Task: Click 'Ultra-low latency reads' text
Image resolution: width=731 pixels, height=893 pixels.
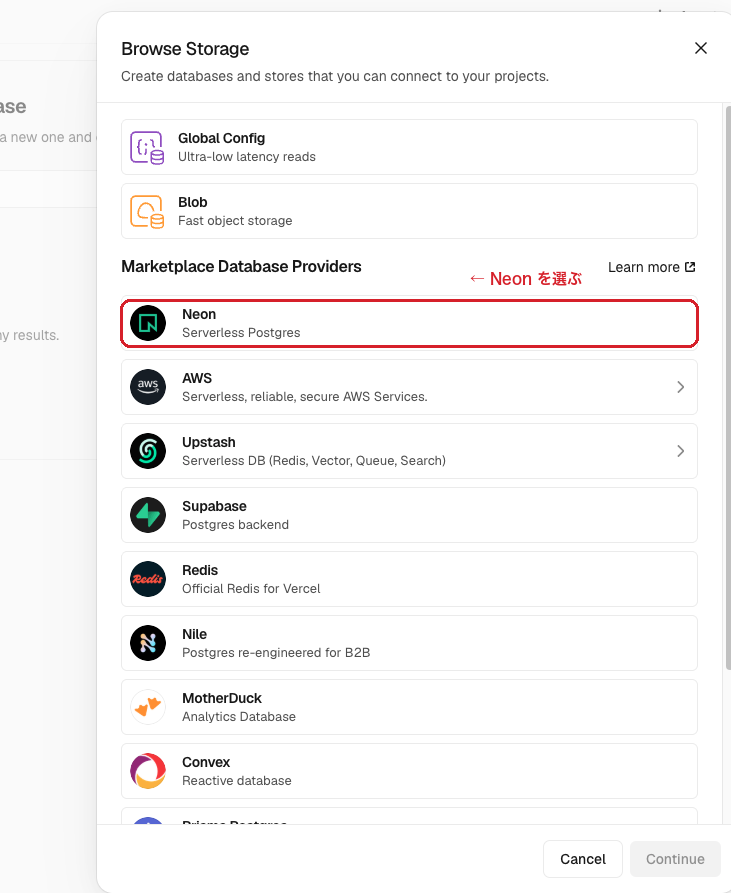Action: [247, 157]
